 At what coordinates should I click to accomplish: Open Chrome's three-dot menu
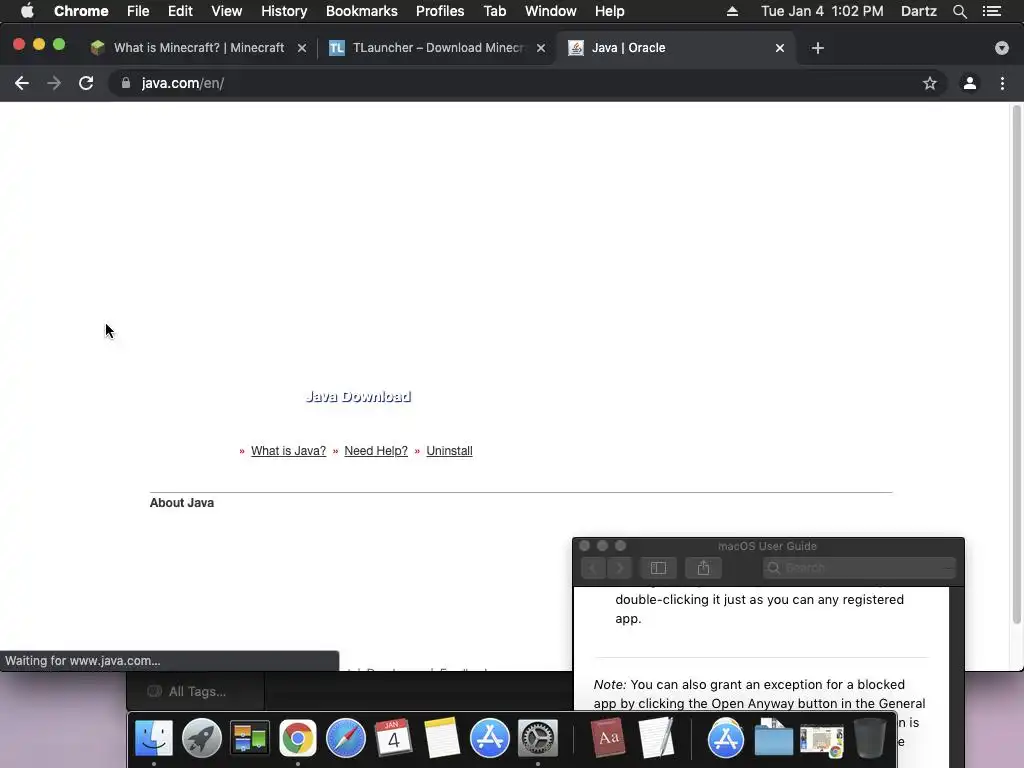(x=1002, y=83)
